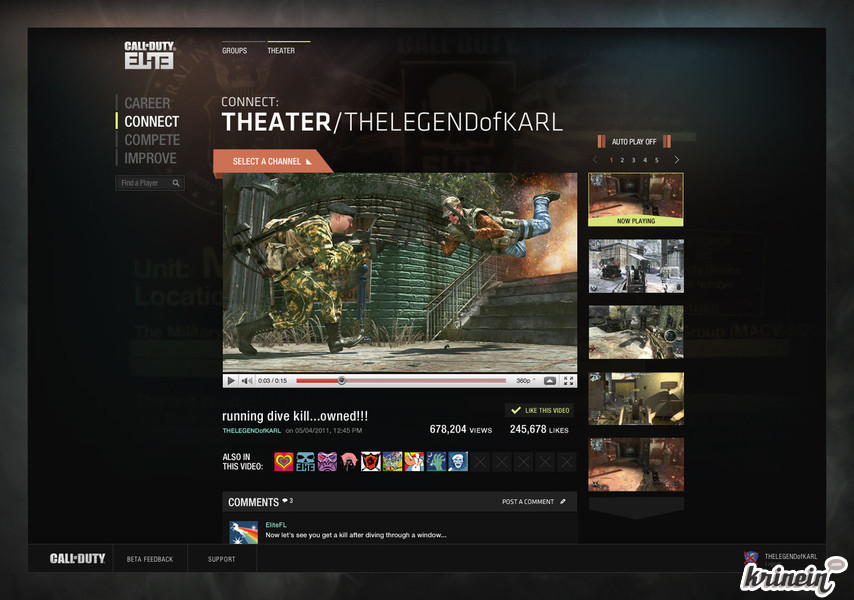Click the pink heart avatar under Also In This Video
Screen dimensions: 854x600
point(282,461)
